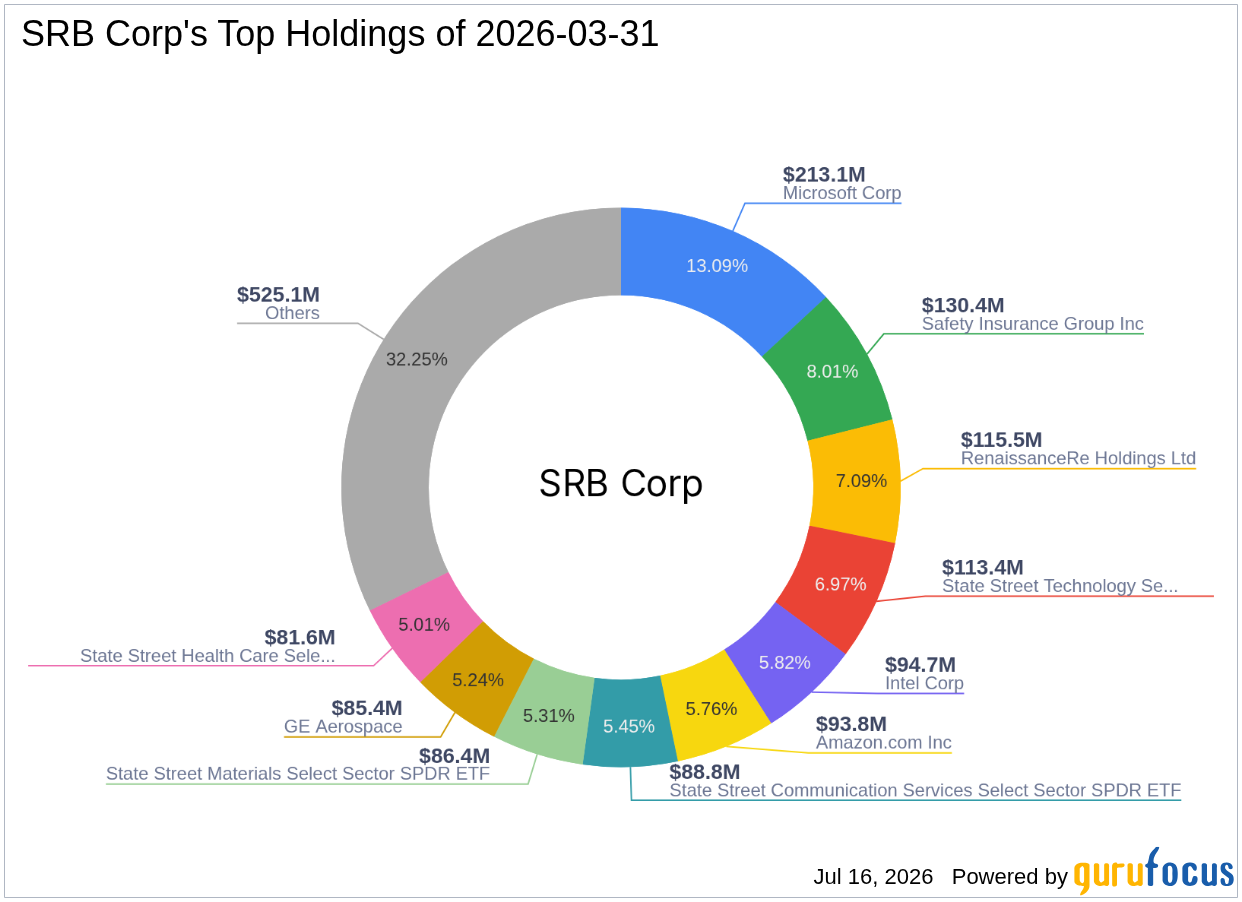Screen dimensions: 1242x902
Task: Select the State Street Technology Se... label
Action: 1060,586
